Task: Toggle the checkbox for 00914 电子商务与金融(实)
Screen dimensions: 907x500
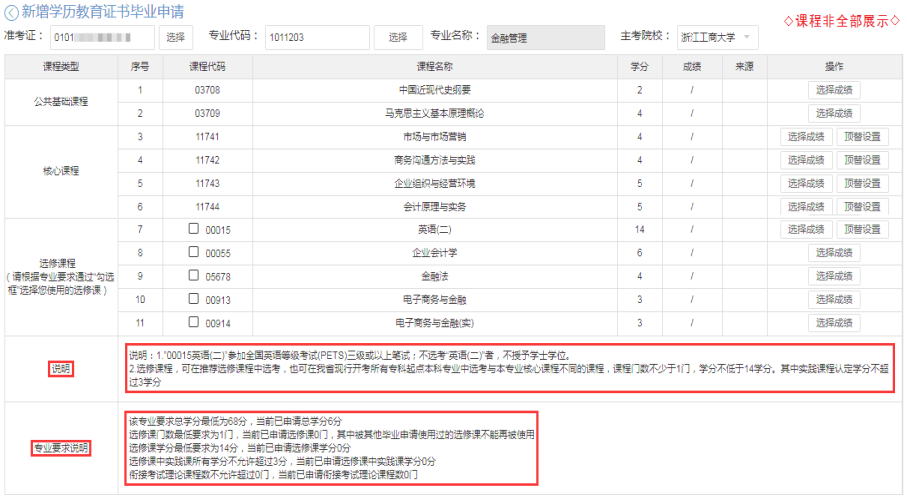Action: [x=194, y=322]
